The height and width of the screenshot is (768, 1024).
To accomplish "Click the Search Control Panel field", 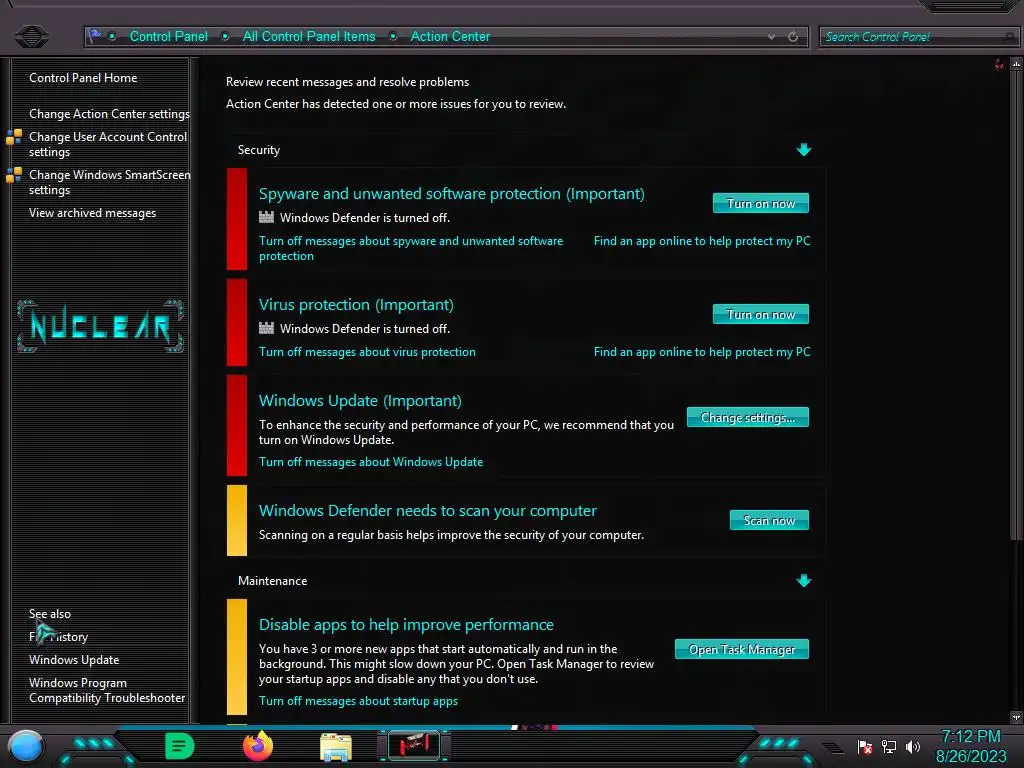I will pyautogui.click(x=918, y=37).
